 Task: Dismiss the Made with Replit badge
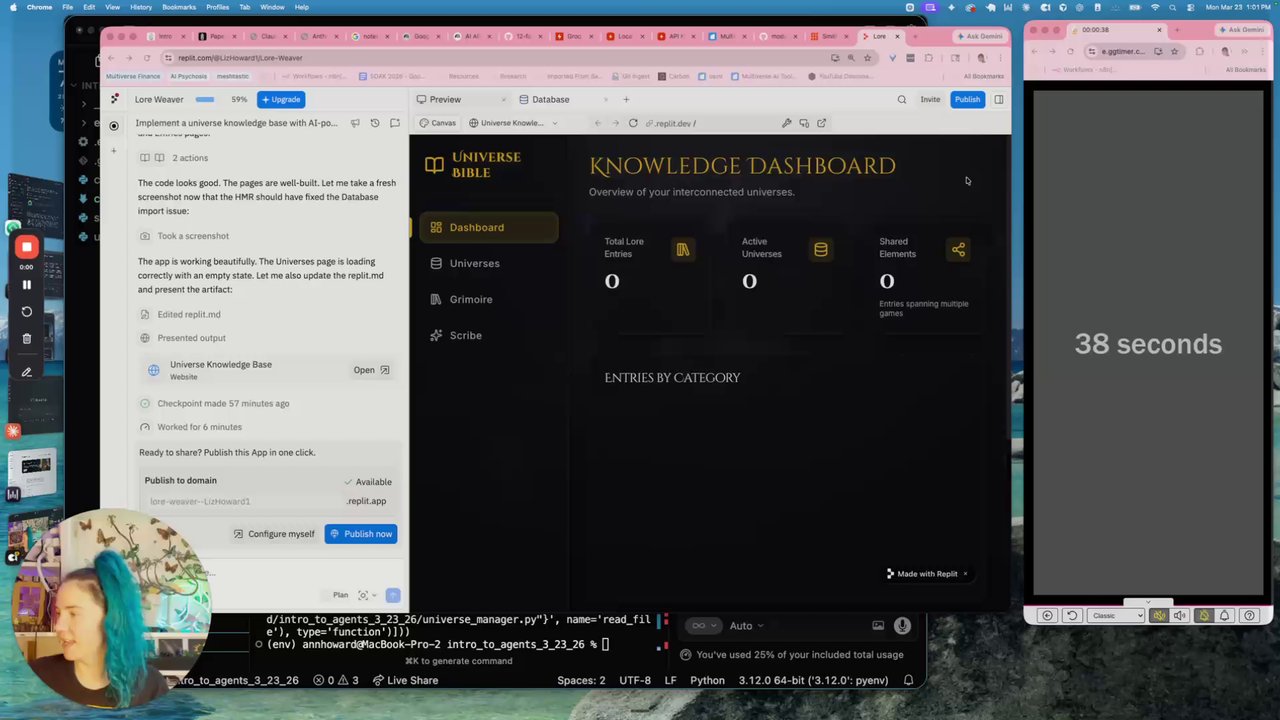[965, 574]
